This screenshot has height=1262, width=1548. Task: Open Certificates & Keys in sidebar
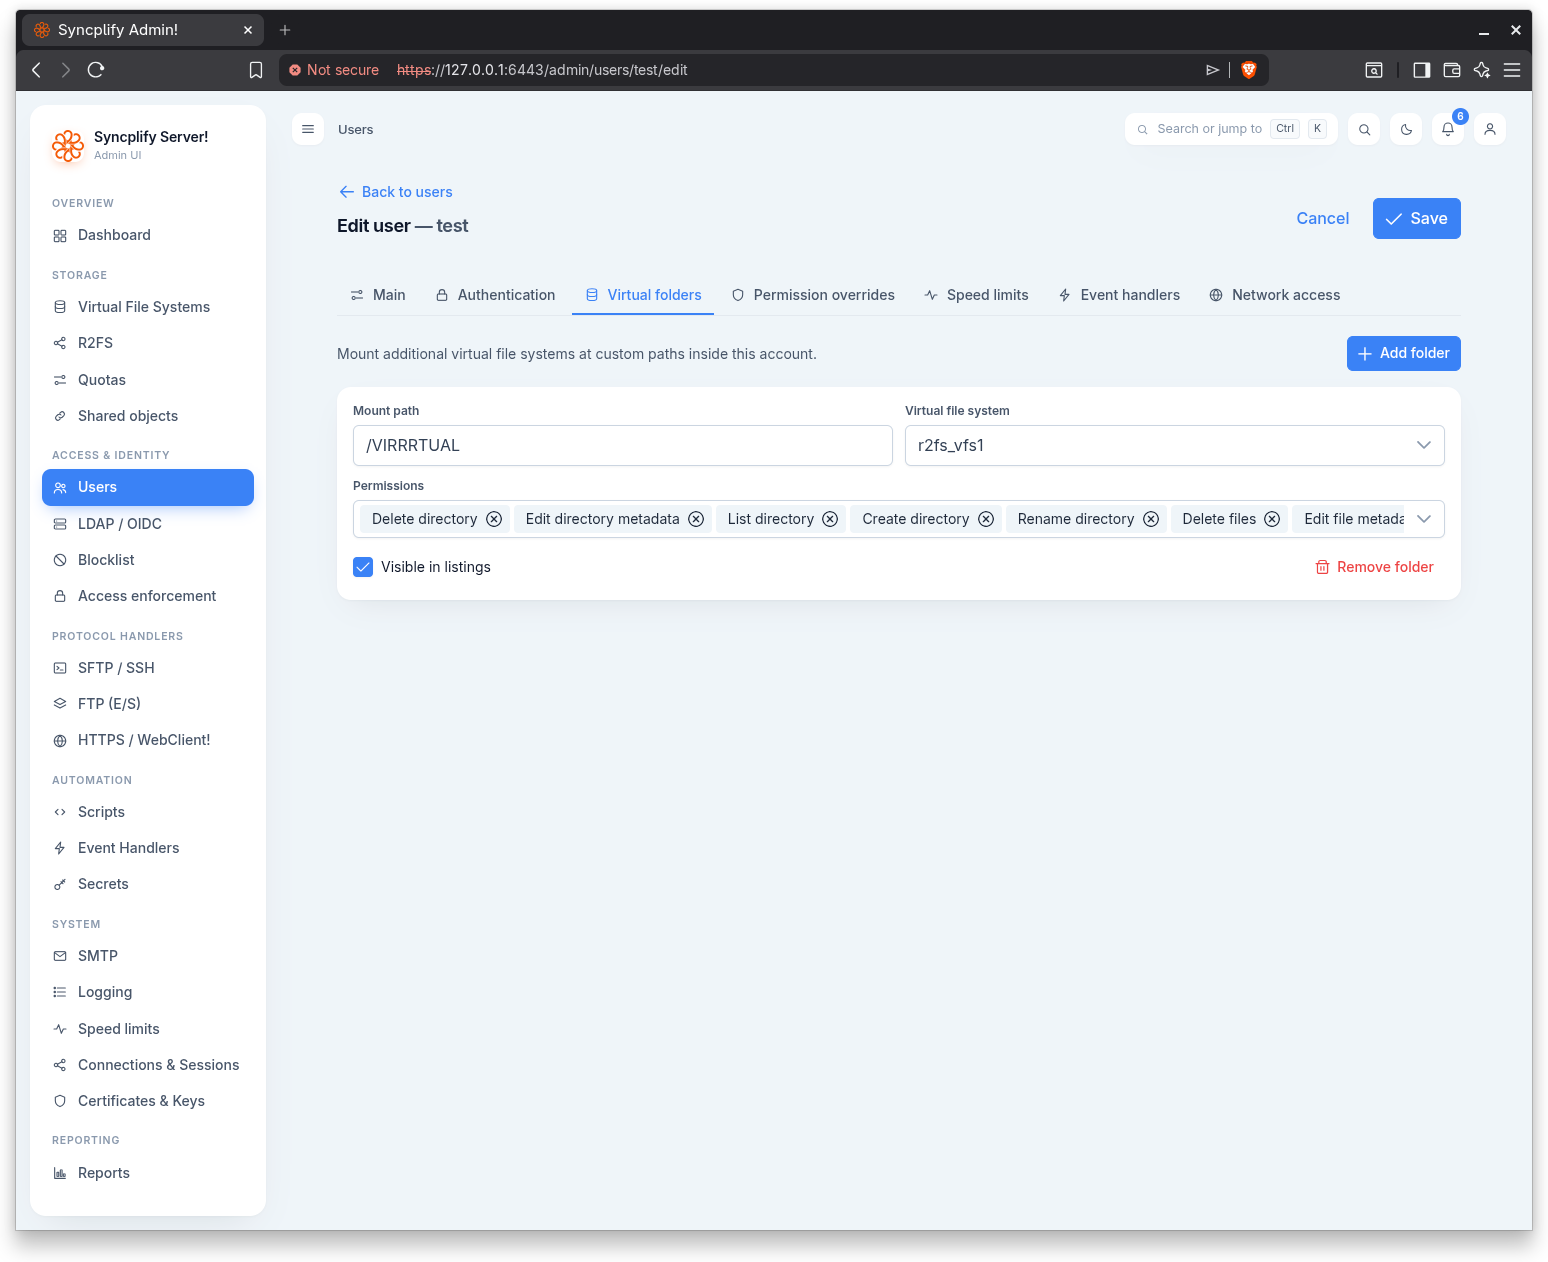click(148, 1101)
